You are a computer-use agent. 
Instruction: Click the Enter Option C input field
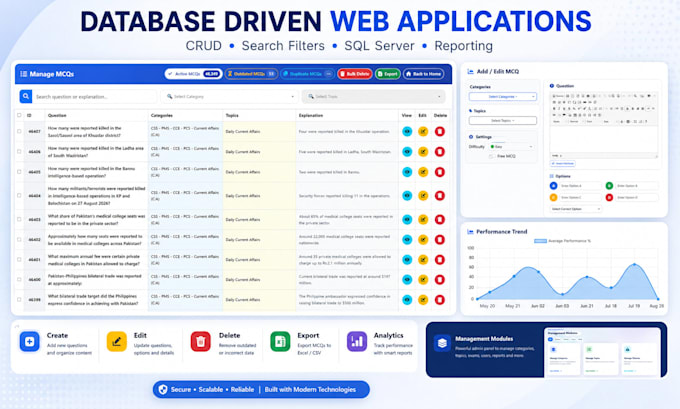[580, 197]
